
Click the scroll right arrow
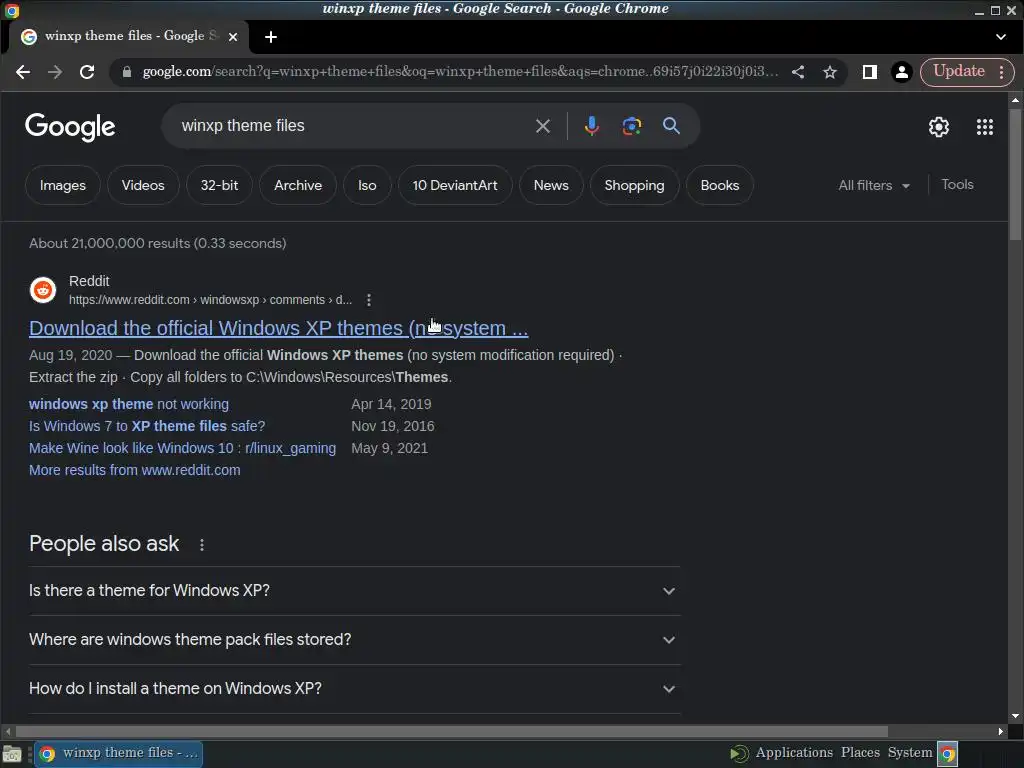click(x=1000, y=731)
